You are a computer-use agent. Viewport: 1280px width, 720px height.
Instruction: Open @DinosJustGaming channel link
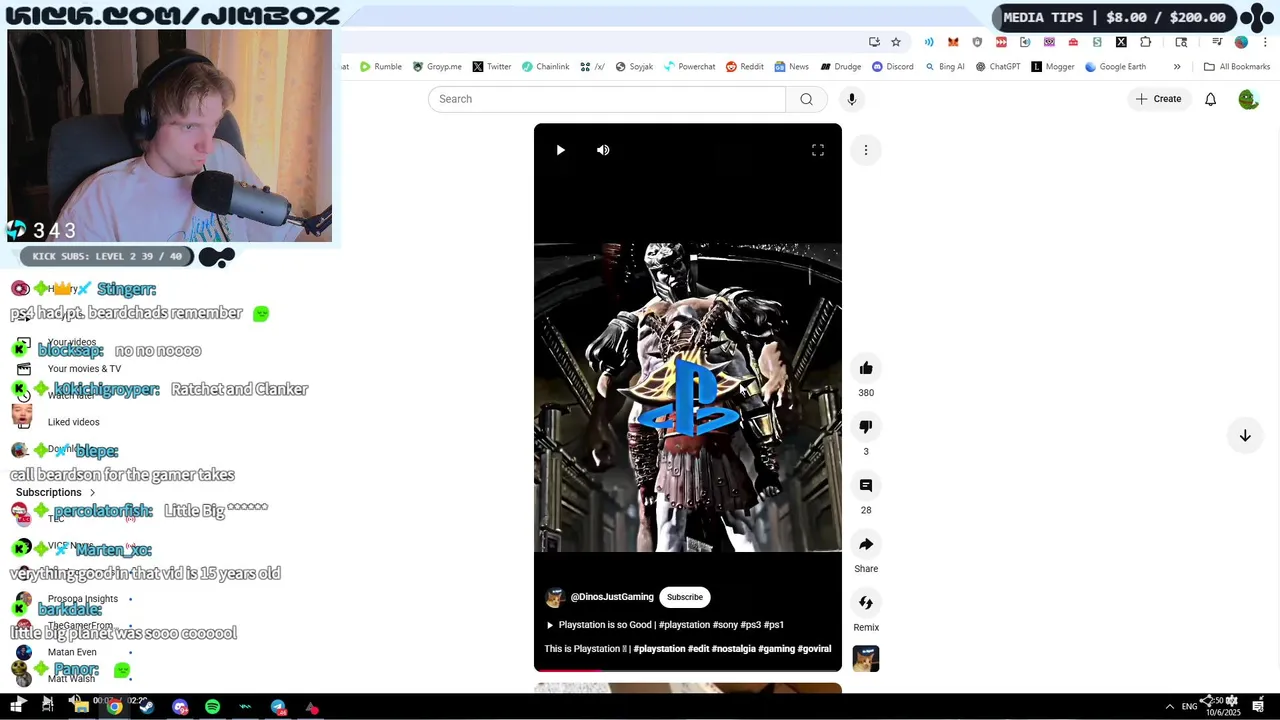tap(612, 597)
